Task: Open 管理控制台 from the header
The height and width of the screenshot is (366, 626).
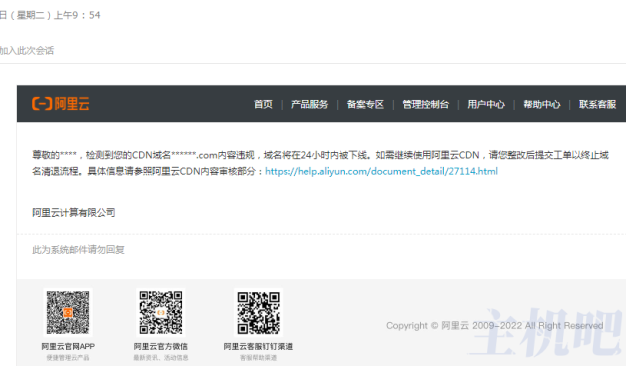Action: pyautogui.click(x=426, y=105)
